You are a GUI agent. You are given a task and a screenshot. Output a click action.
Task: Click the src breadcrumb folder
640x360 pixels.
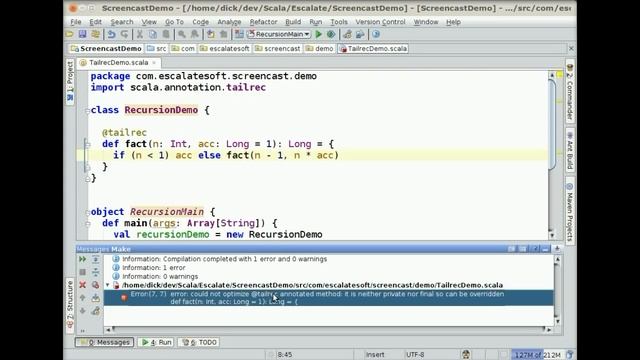[157, 49]
